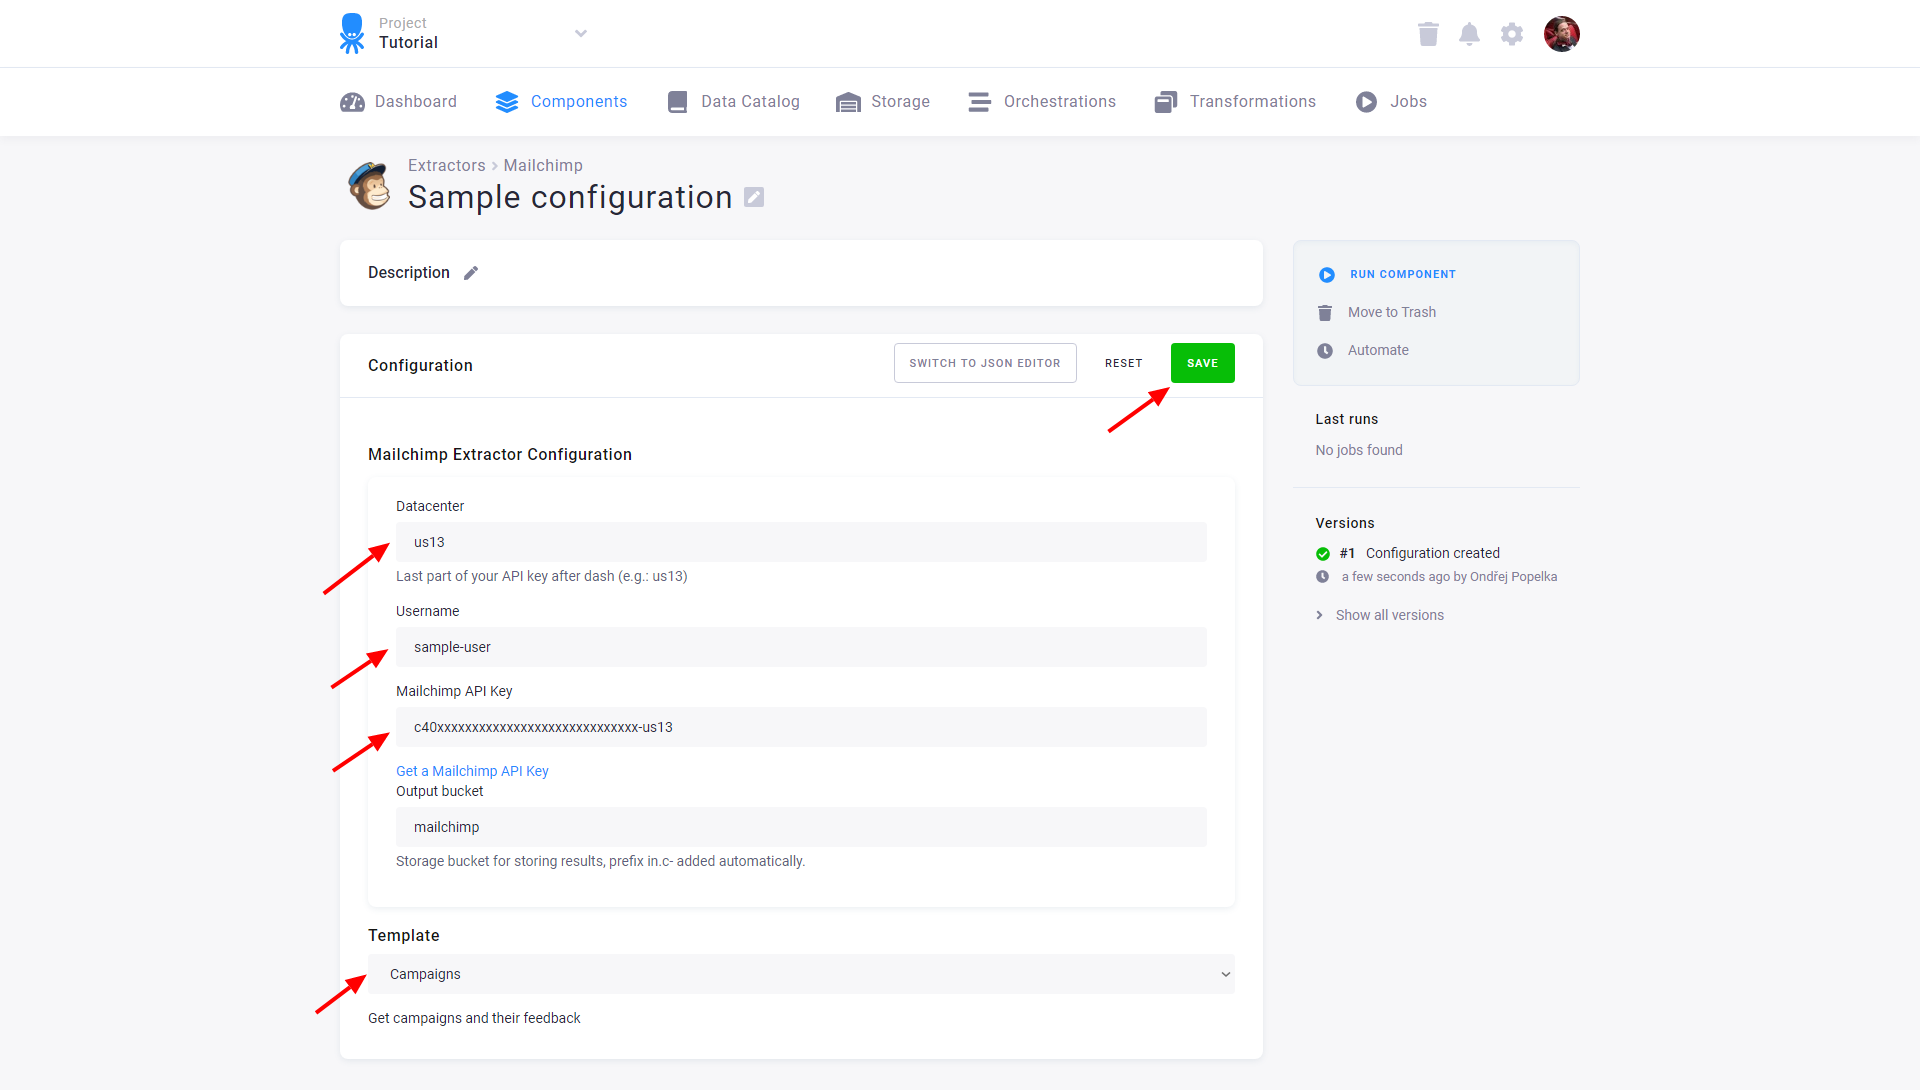The image size is (1920, 1090).
Task: Go to Jobs section
Action: pos(1391,102)
